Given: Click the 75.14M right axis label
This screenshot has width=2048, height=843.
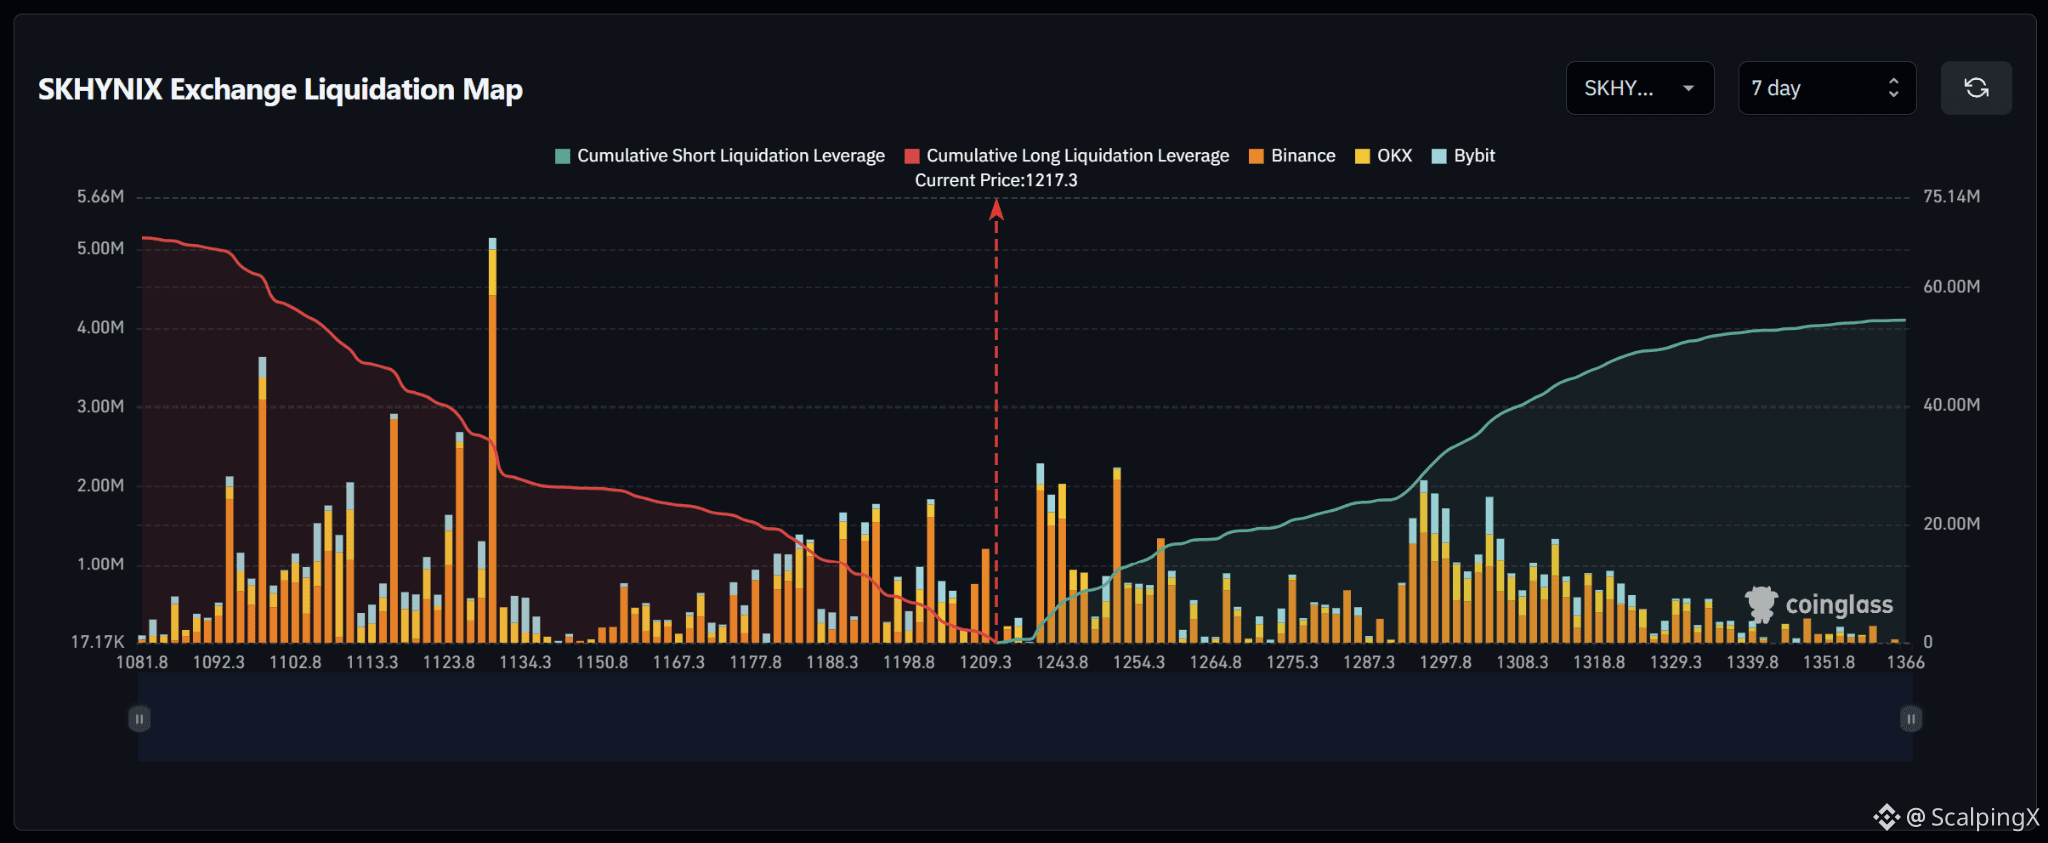Looking at the screenshot, I should coord(1952,197).
